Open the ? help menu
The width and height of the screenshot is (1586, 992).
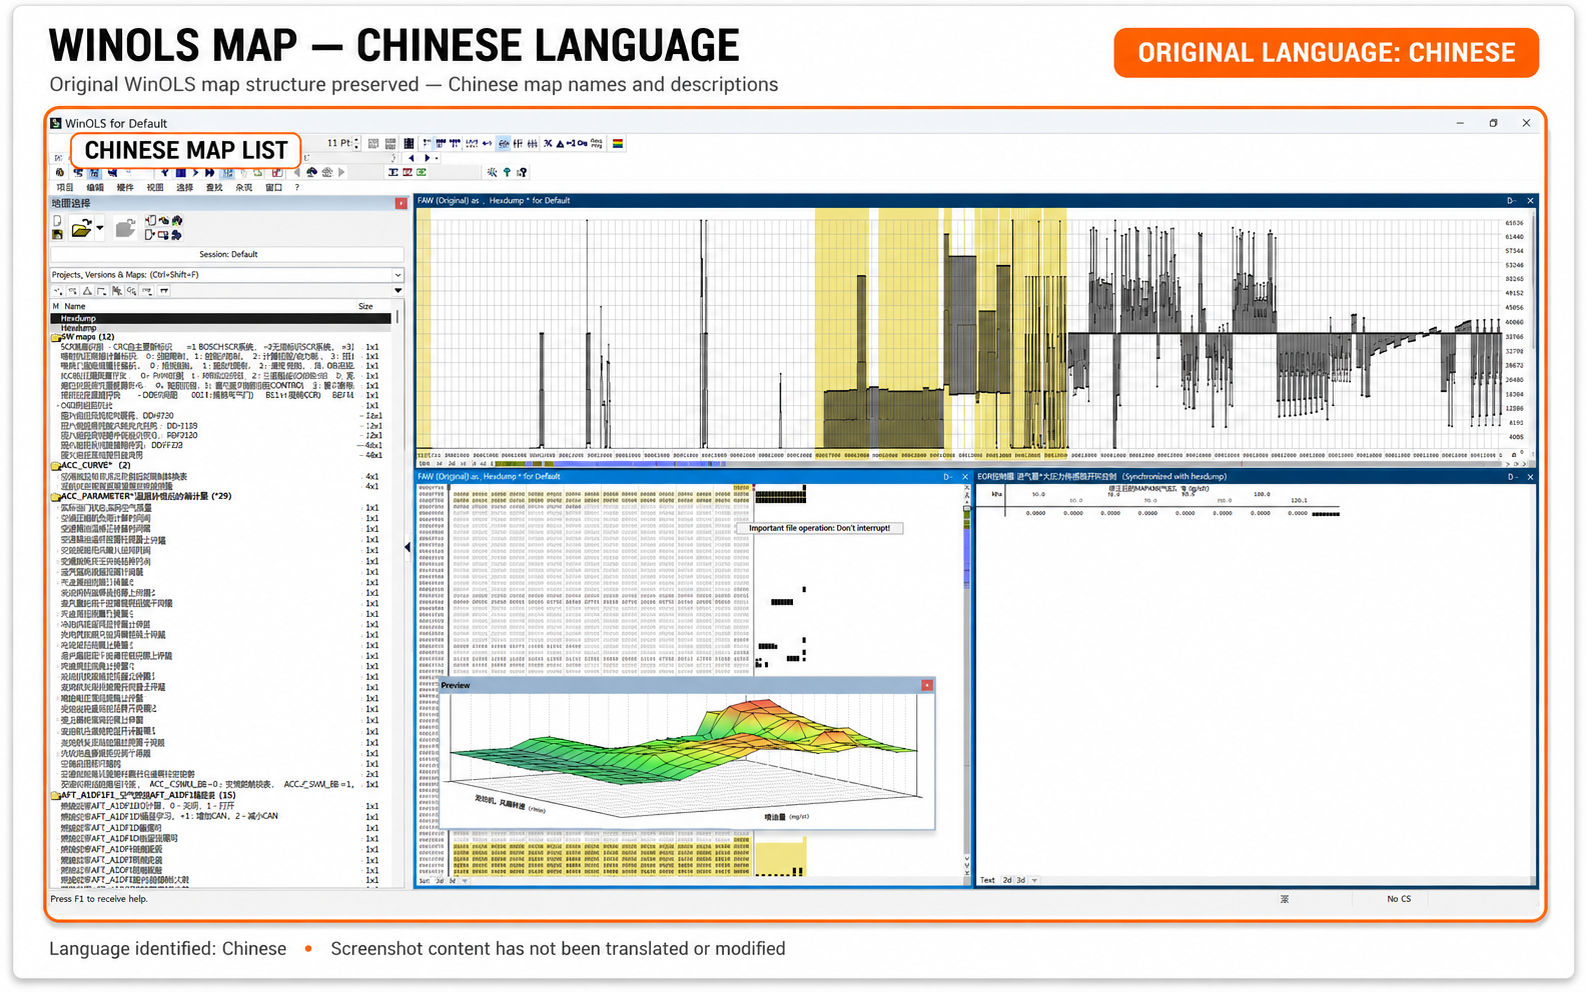pos(297,187)
